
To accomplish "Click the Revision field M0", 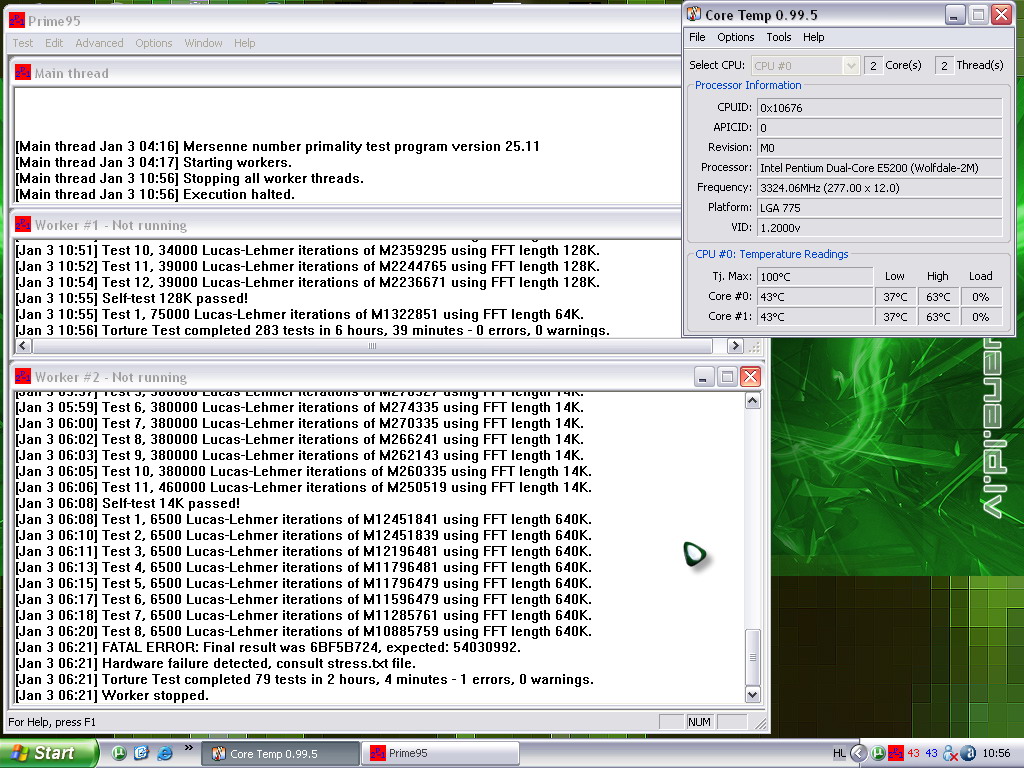I will [879, 148].
